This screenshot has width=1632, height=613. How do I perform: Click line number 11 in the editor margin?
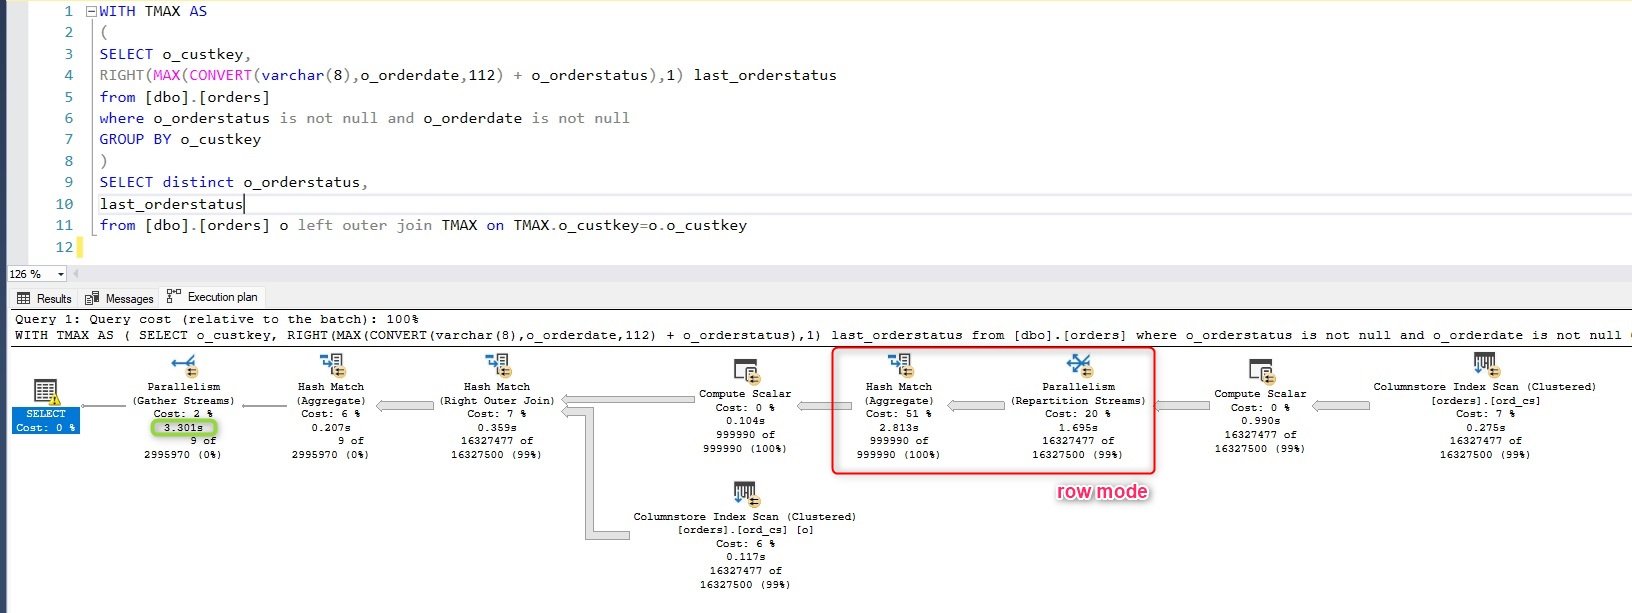coord(65,225)
